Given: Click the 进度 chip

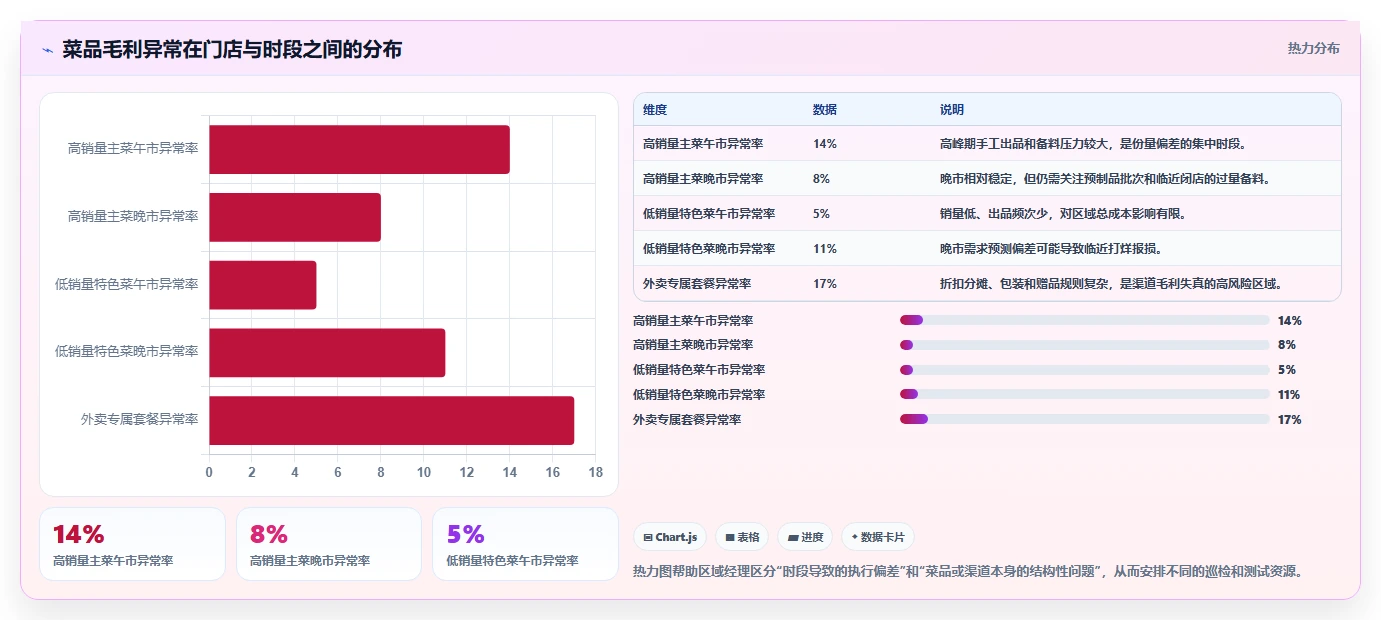Looking at the screenshot, I should [x=805, y=537].
